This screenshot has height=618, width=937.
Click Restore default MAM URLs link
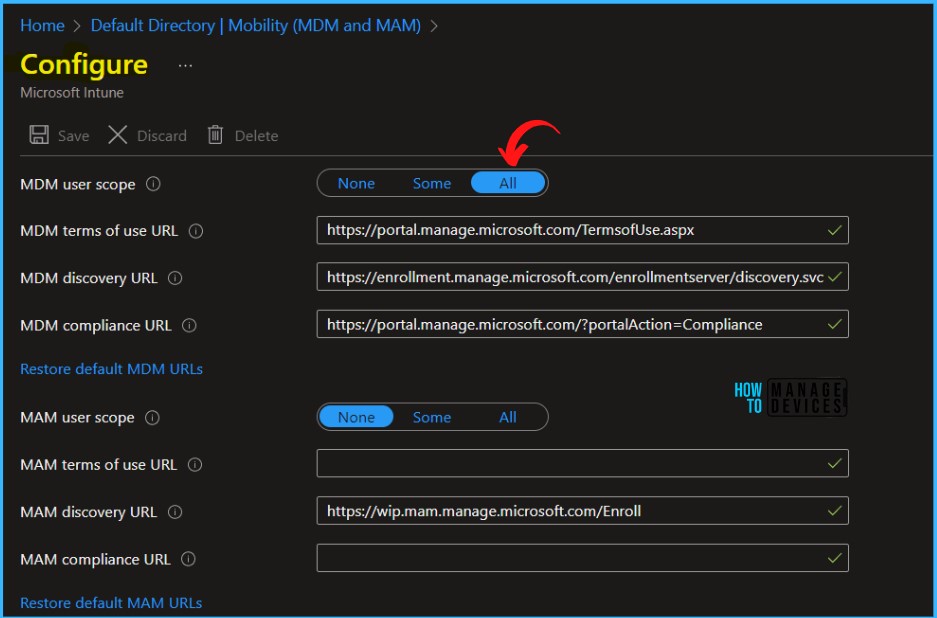click(x=111, y=602)
